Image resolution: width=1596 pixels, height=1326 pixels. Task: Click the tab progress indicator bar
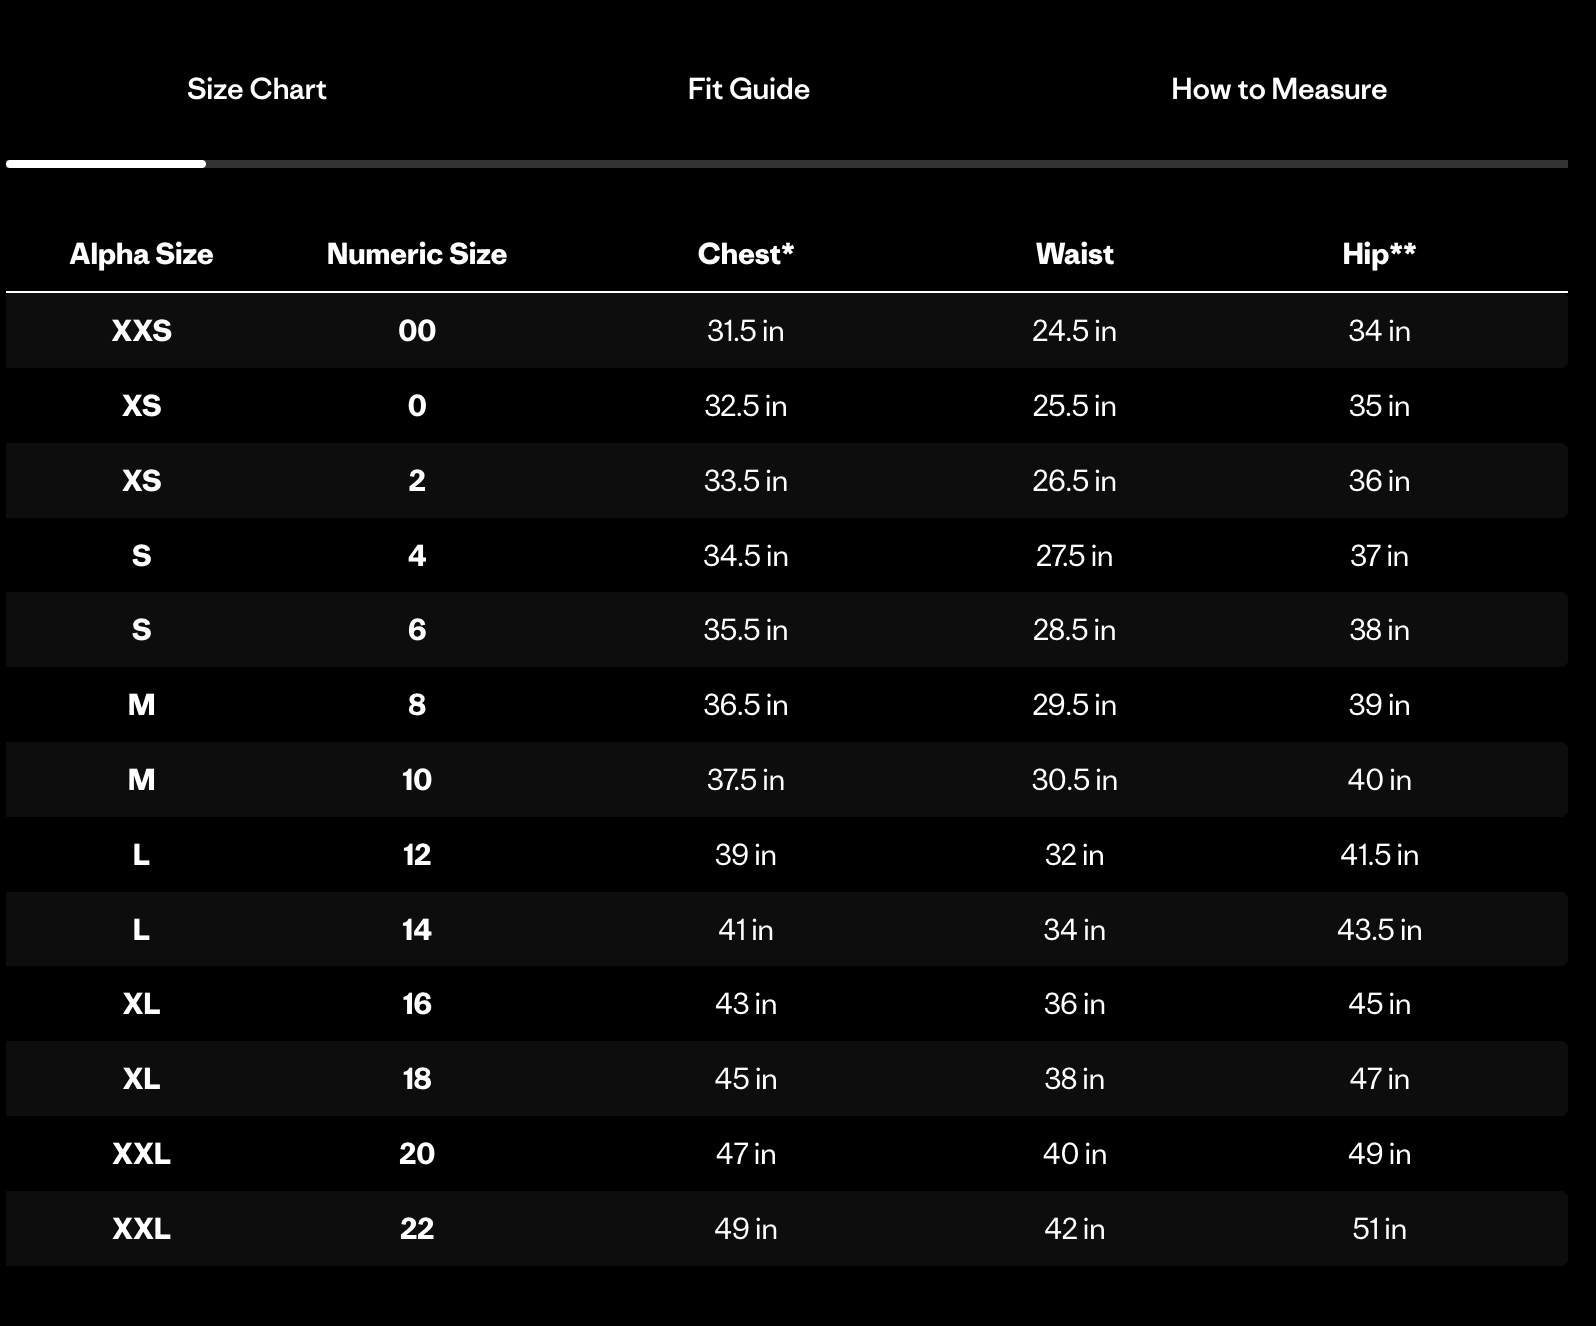786,163
